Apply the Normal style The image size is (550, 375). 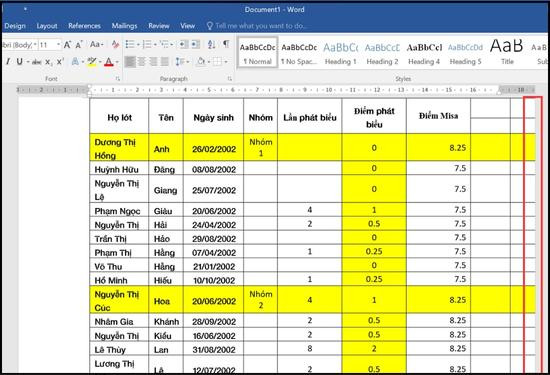coord(258,53)
